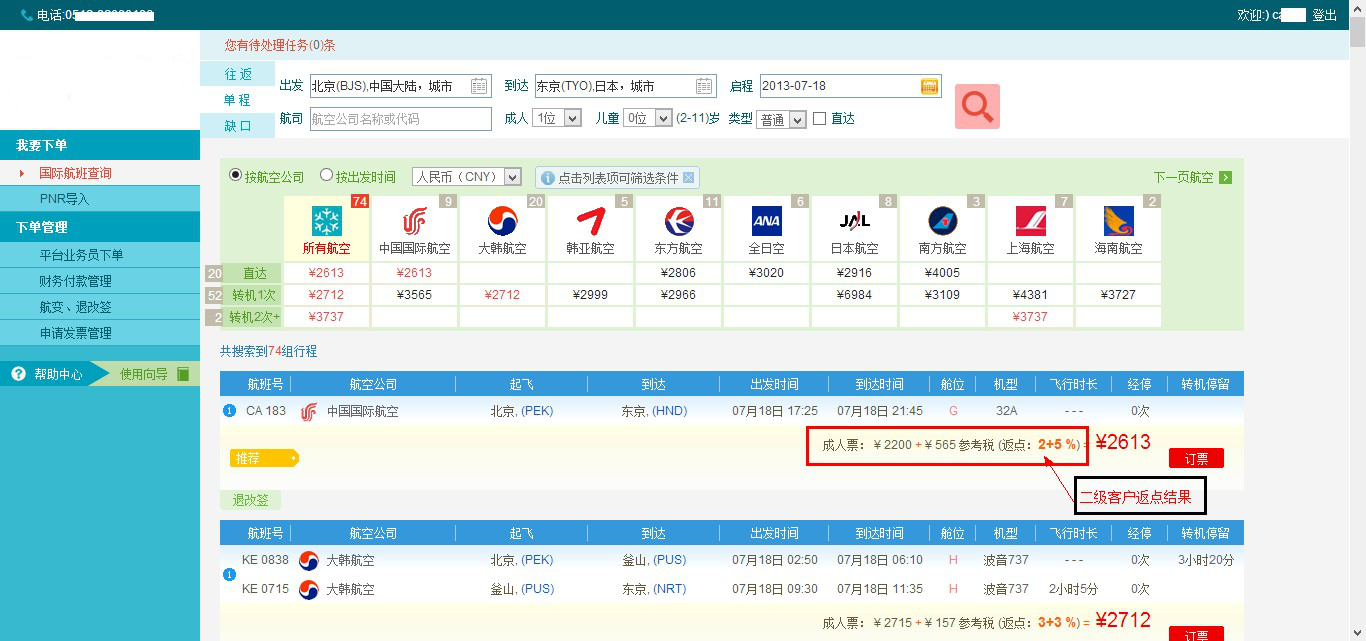Viewport: 1366px width, 641px height.
Task: Switch to the 往返 round-trip tab
Action: (x=238, y=74)
